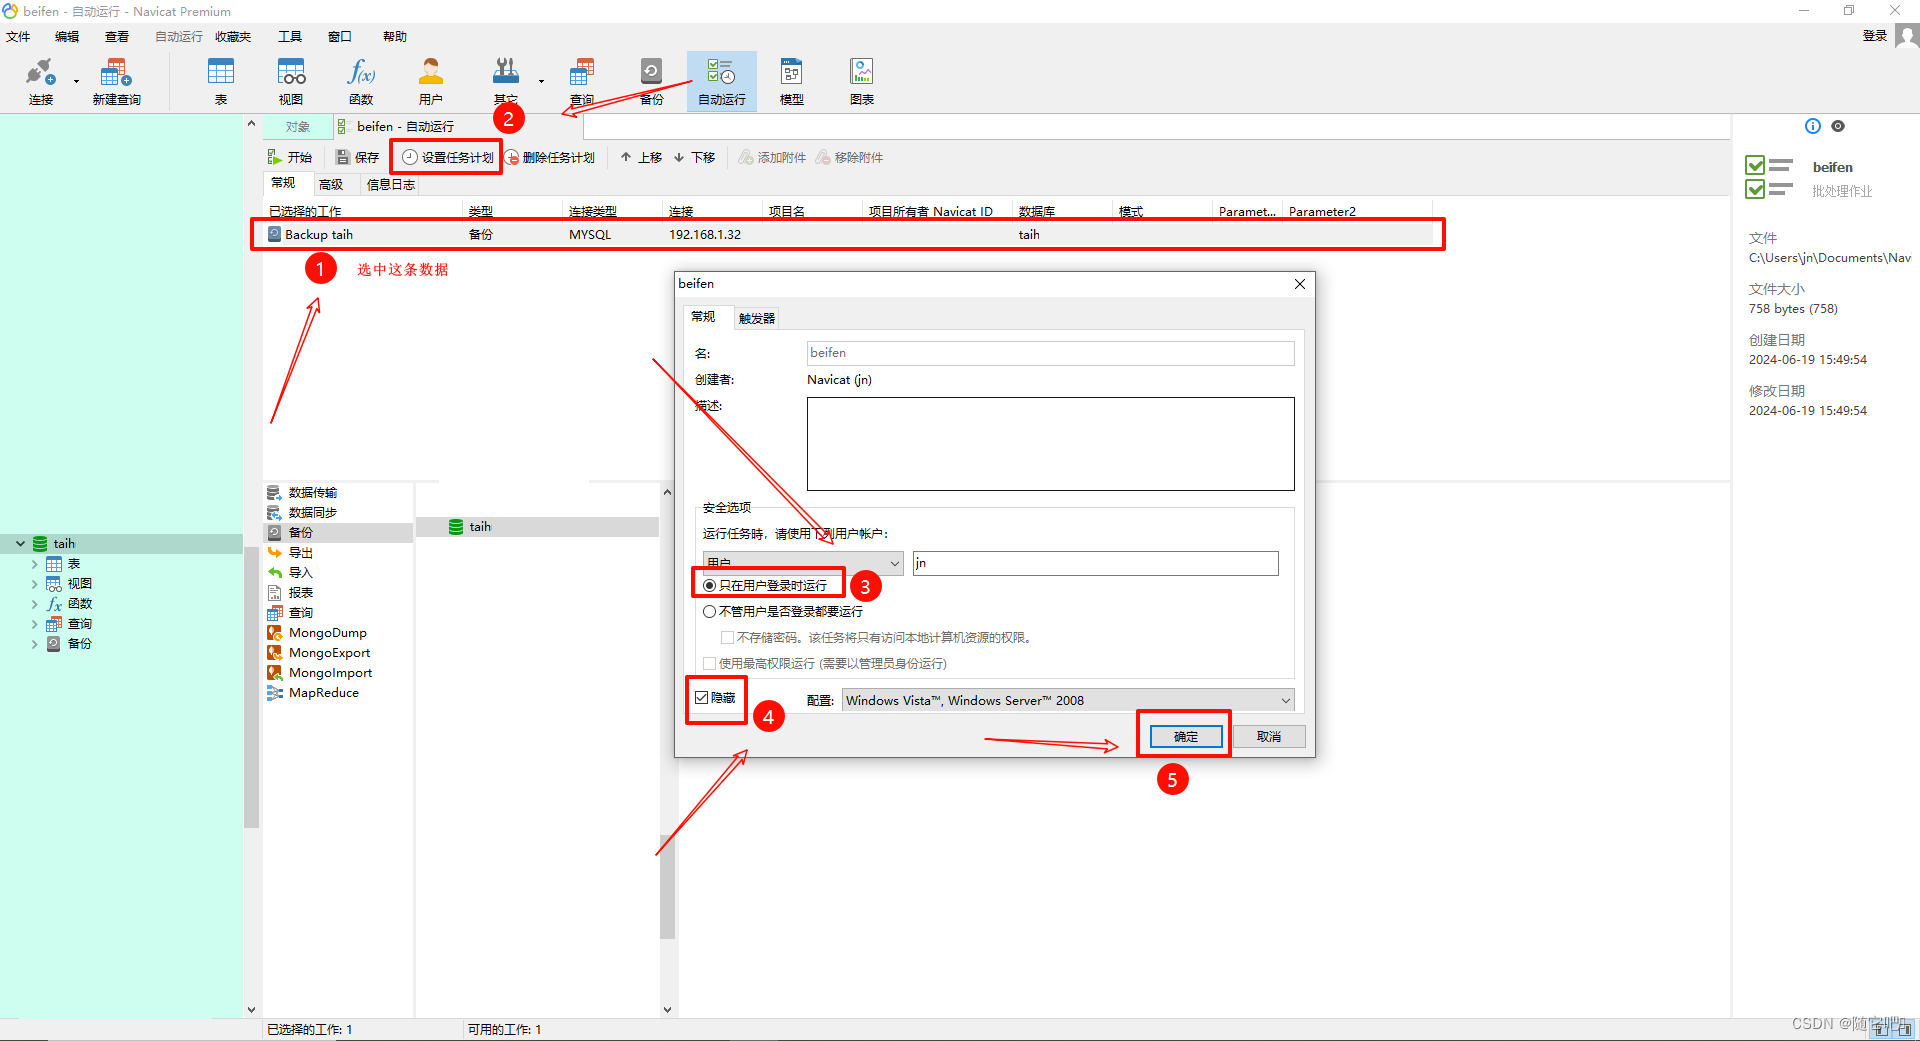Click the eye preview icon in the right panel

1838,126
